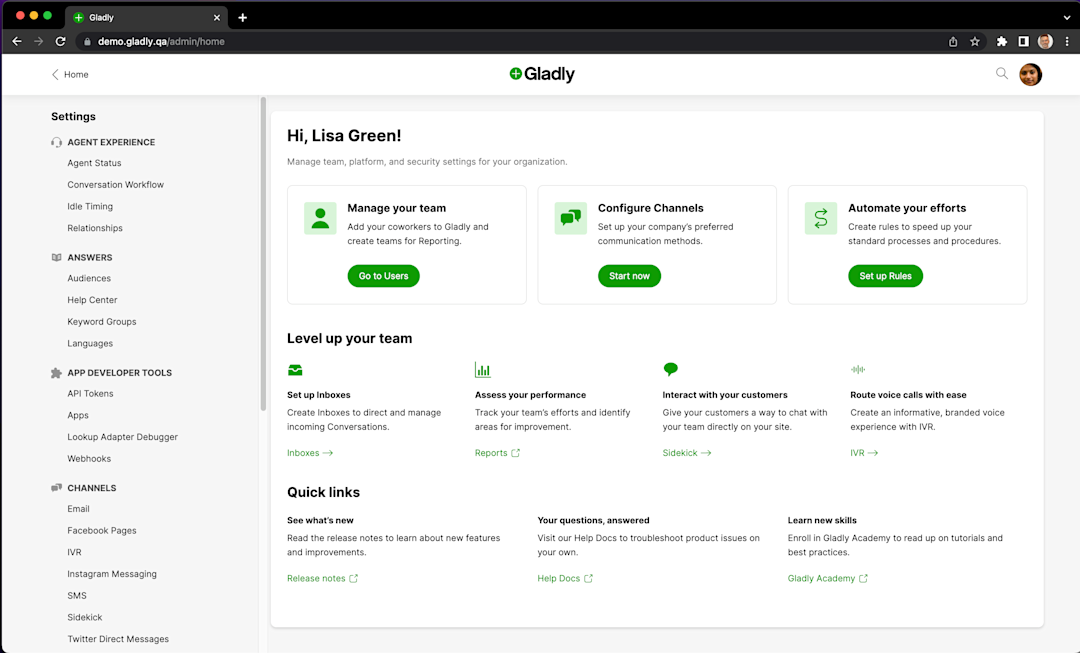Open Lookup Adapter Debugger
Image resolution: width=1080 pixels, height=653 pixels.
click(123, 437)
